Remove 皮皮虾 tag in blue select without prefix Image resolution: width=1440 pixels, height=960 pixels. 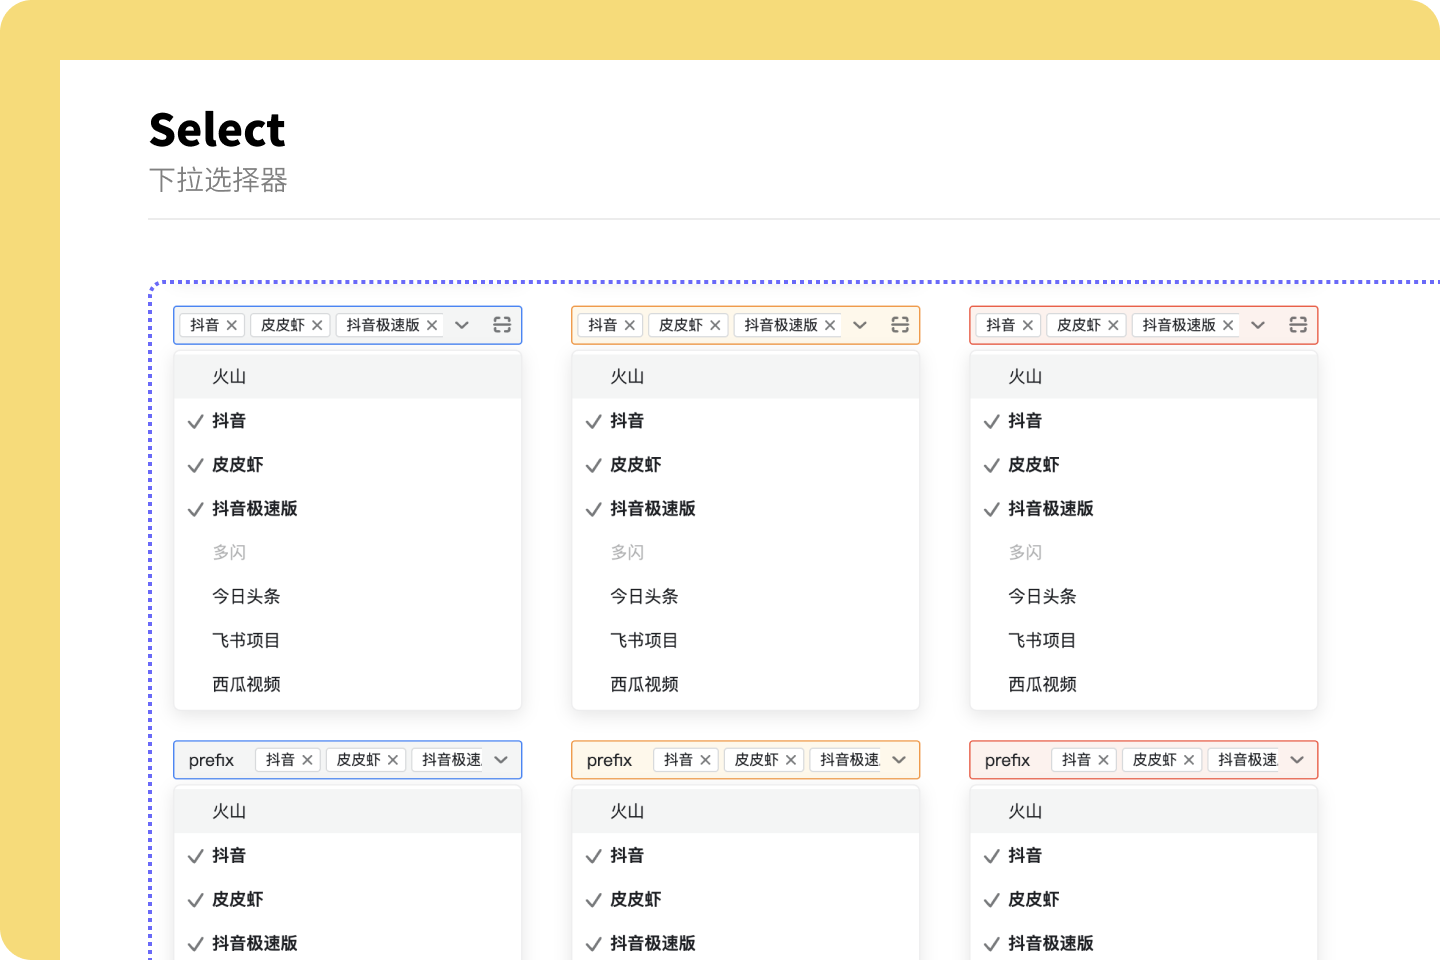(x=317, y=325)
